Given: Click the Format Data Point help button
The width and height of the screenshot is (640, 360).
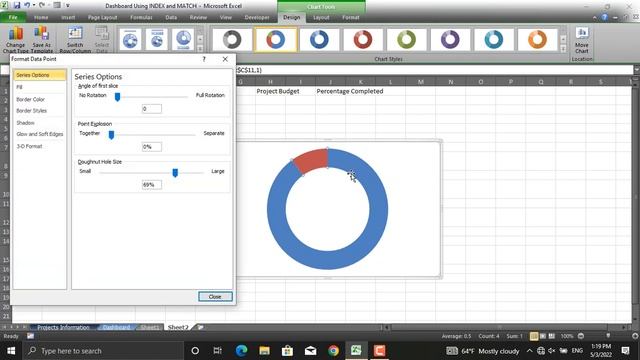Looking at the screenshot, I should point(204,59).
